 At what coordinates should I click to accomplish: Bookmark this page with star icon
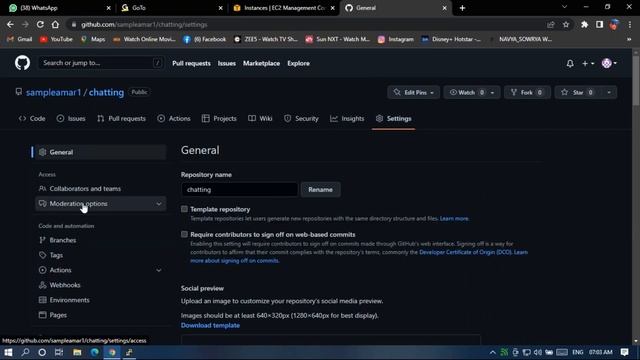566,24
